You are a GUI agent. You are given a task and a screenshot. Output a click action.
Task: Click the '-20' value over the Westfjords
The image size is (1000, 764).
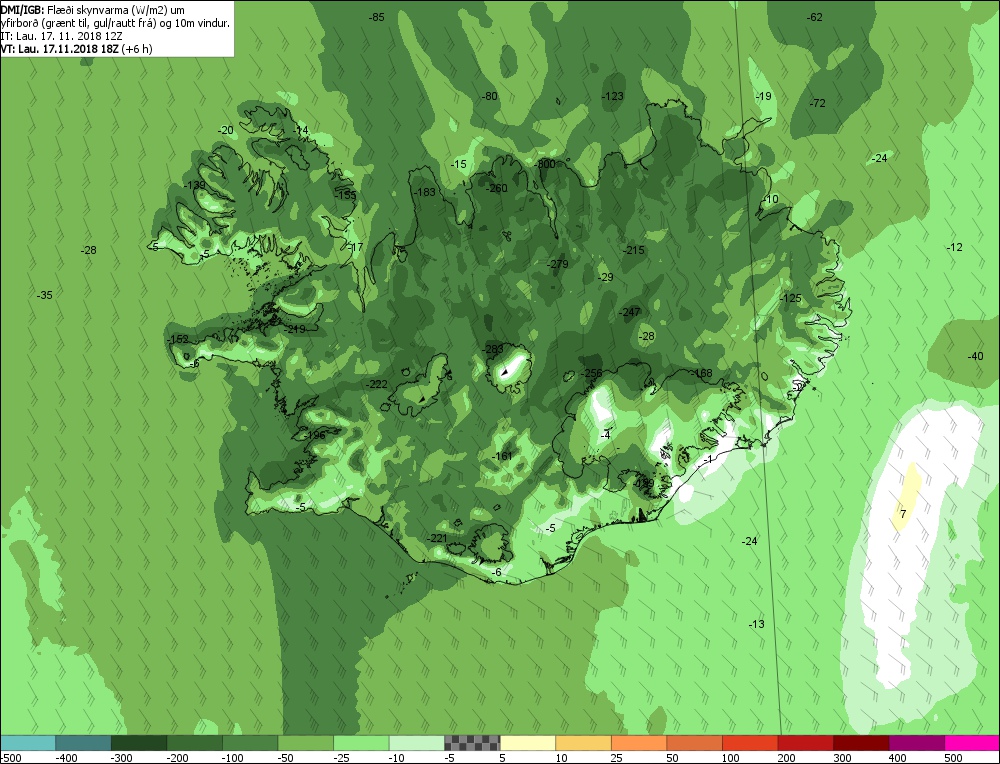click(225, 130)
